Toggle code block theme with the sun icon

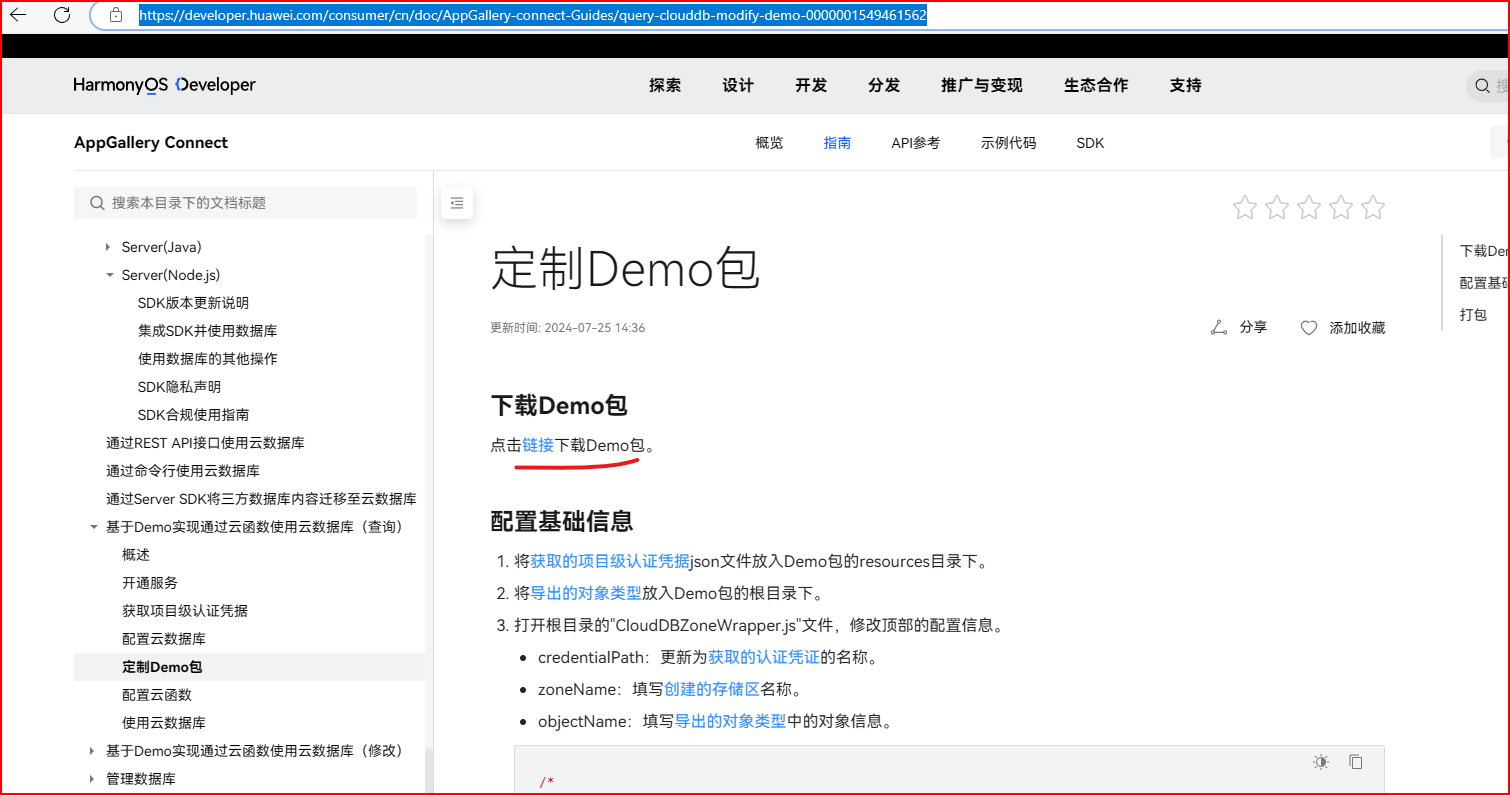(1321, 762)
